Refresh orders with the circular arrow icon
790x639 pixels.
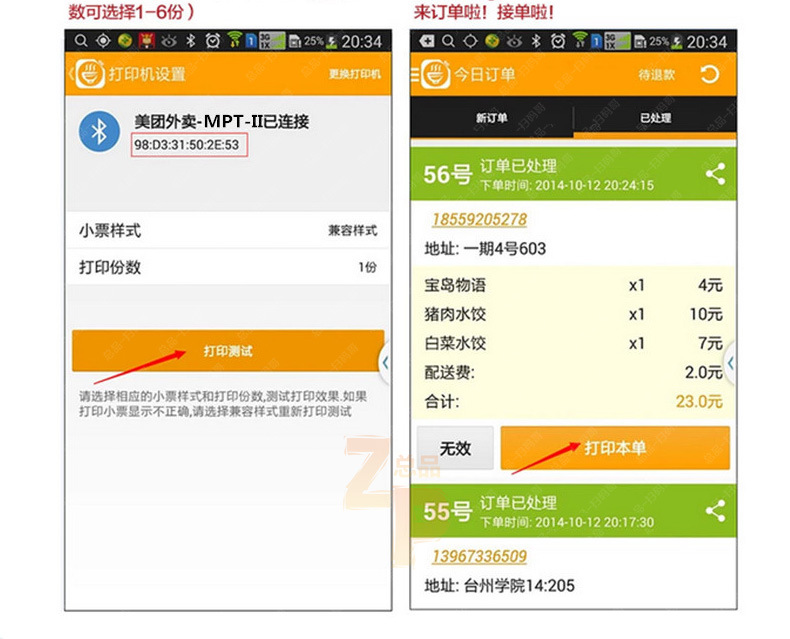709,75
